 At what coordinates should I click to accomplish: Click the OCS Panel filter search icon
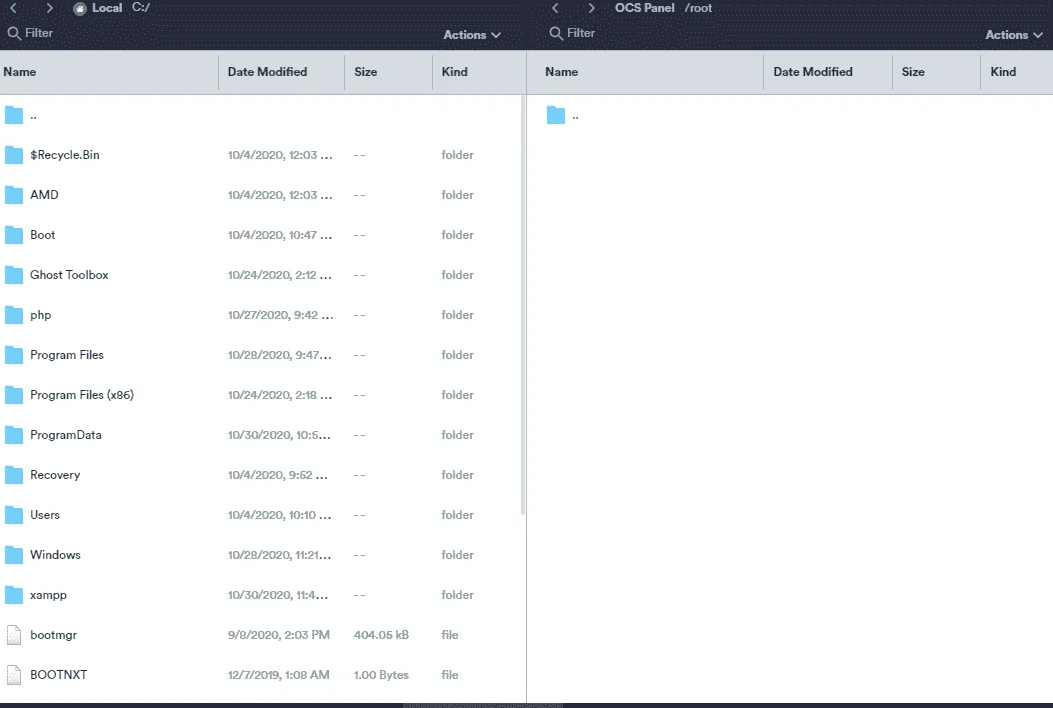(555, 33)
